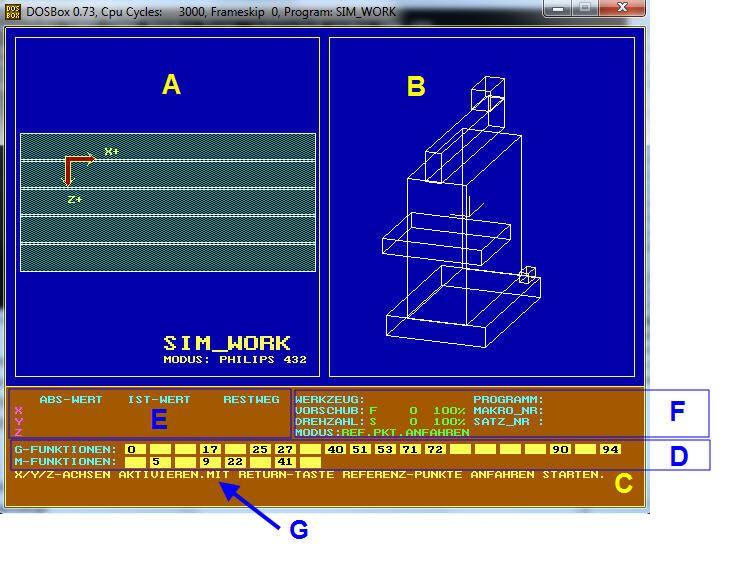Image resolution: width=729 pixels, height=571 pixels.
Task: Click the DOSBox icon in title bar
Action: tap(12, 11)
